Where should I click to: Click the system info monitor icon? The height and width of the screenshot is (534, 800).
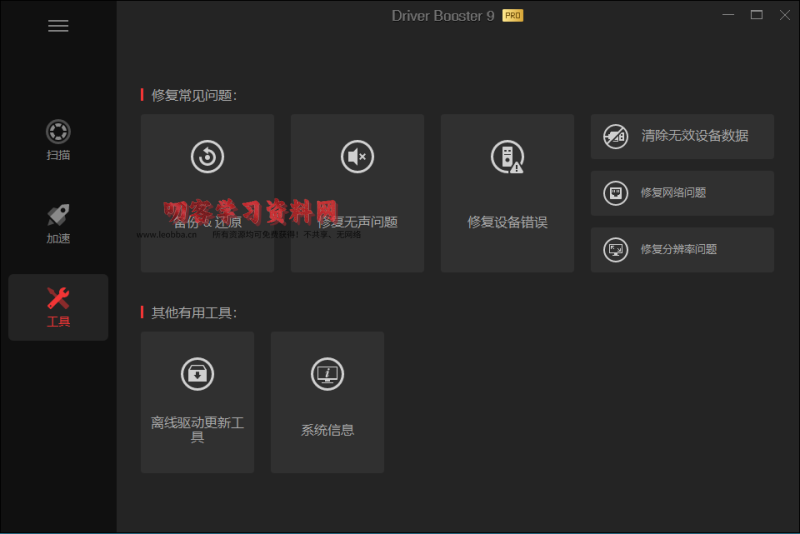(327, 374)
